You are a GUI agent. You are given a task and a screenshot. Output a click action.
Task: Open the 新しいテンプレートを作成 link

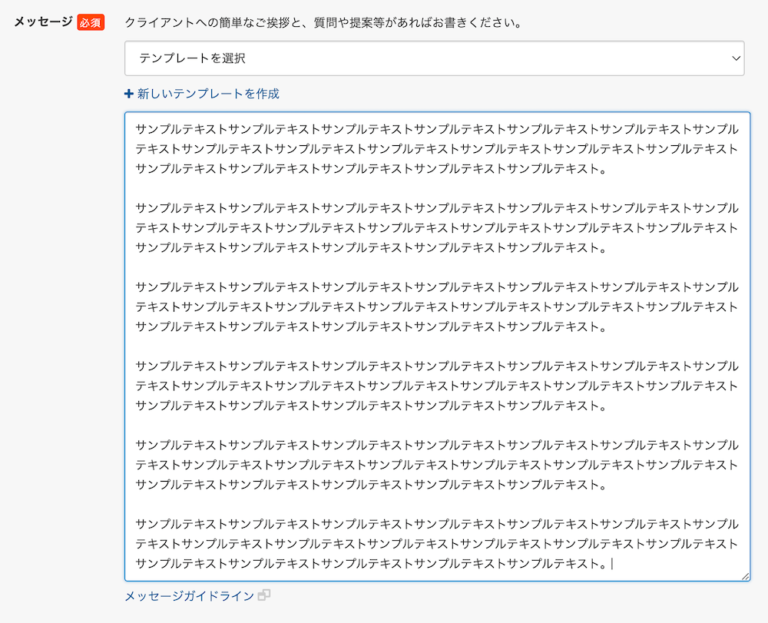(208, 94)
